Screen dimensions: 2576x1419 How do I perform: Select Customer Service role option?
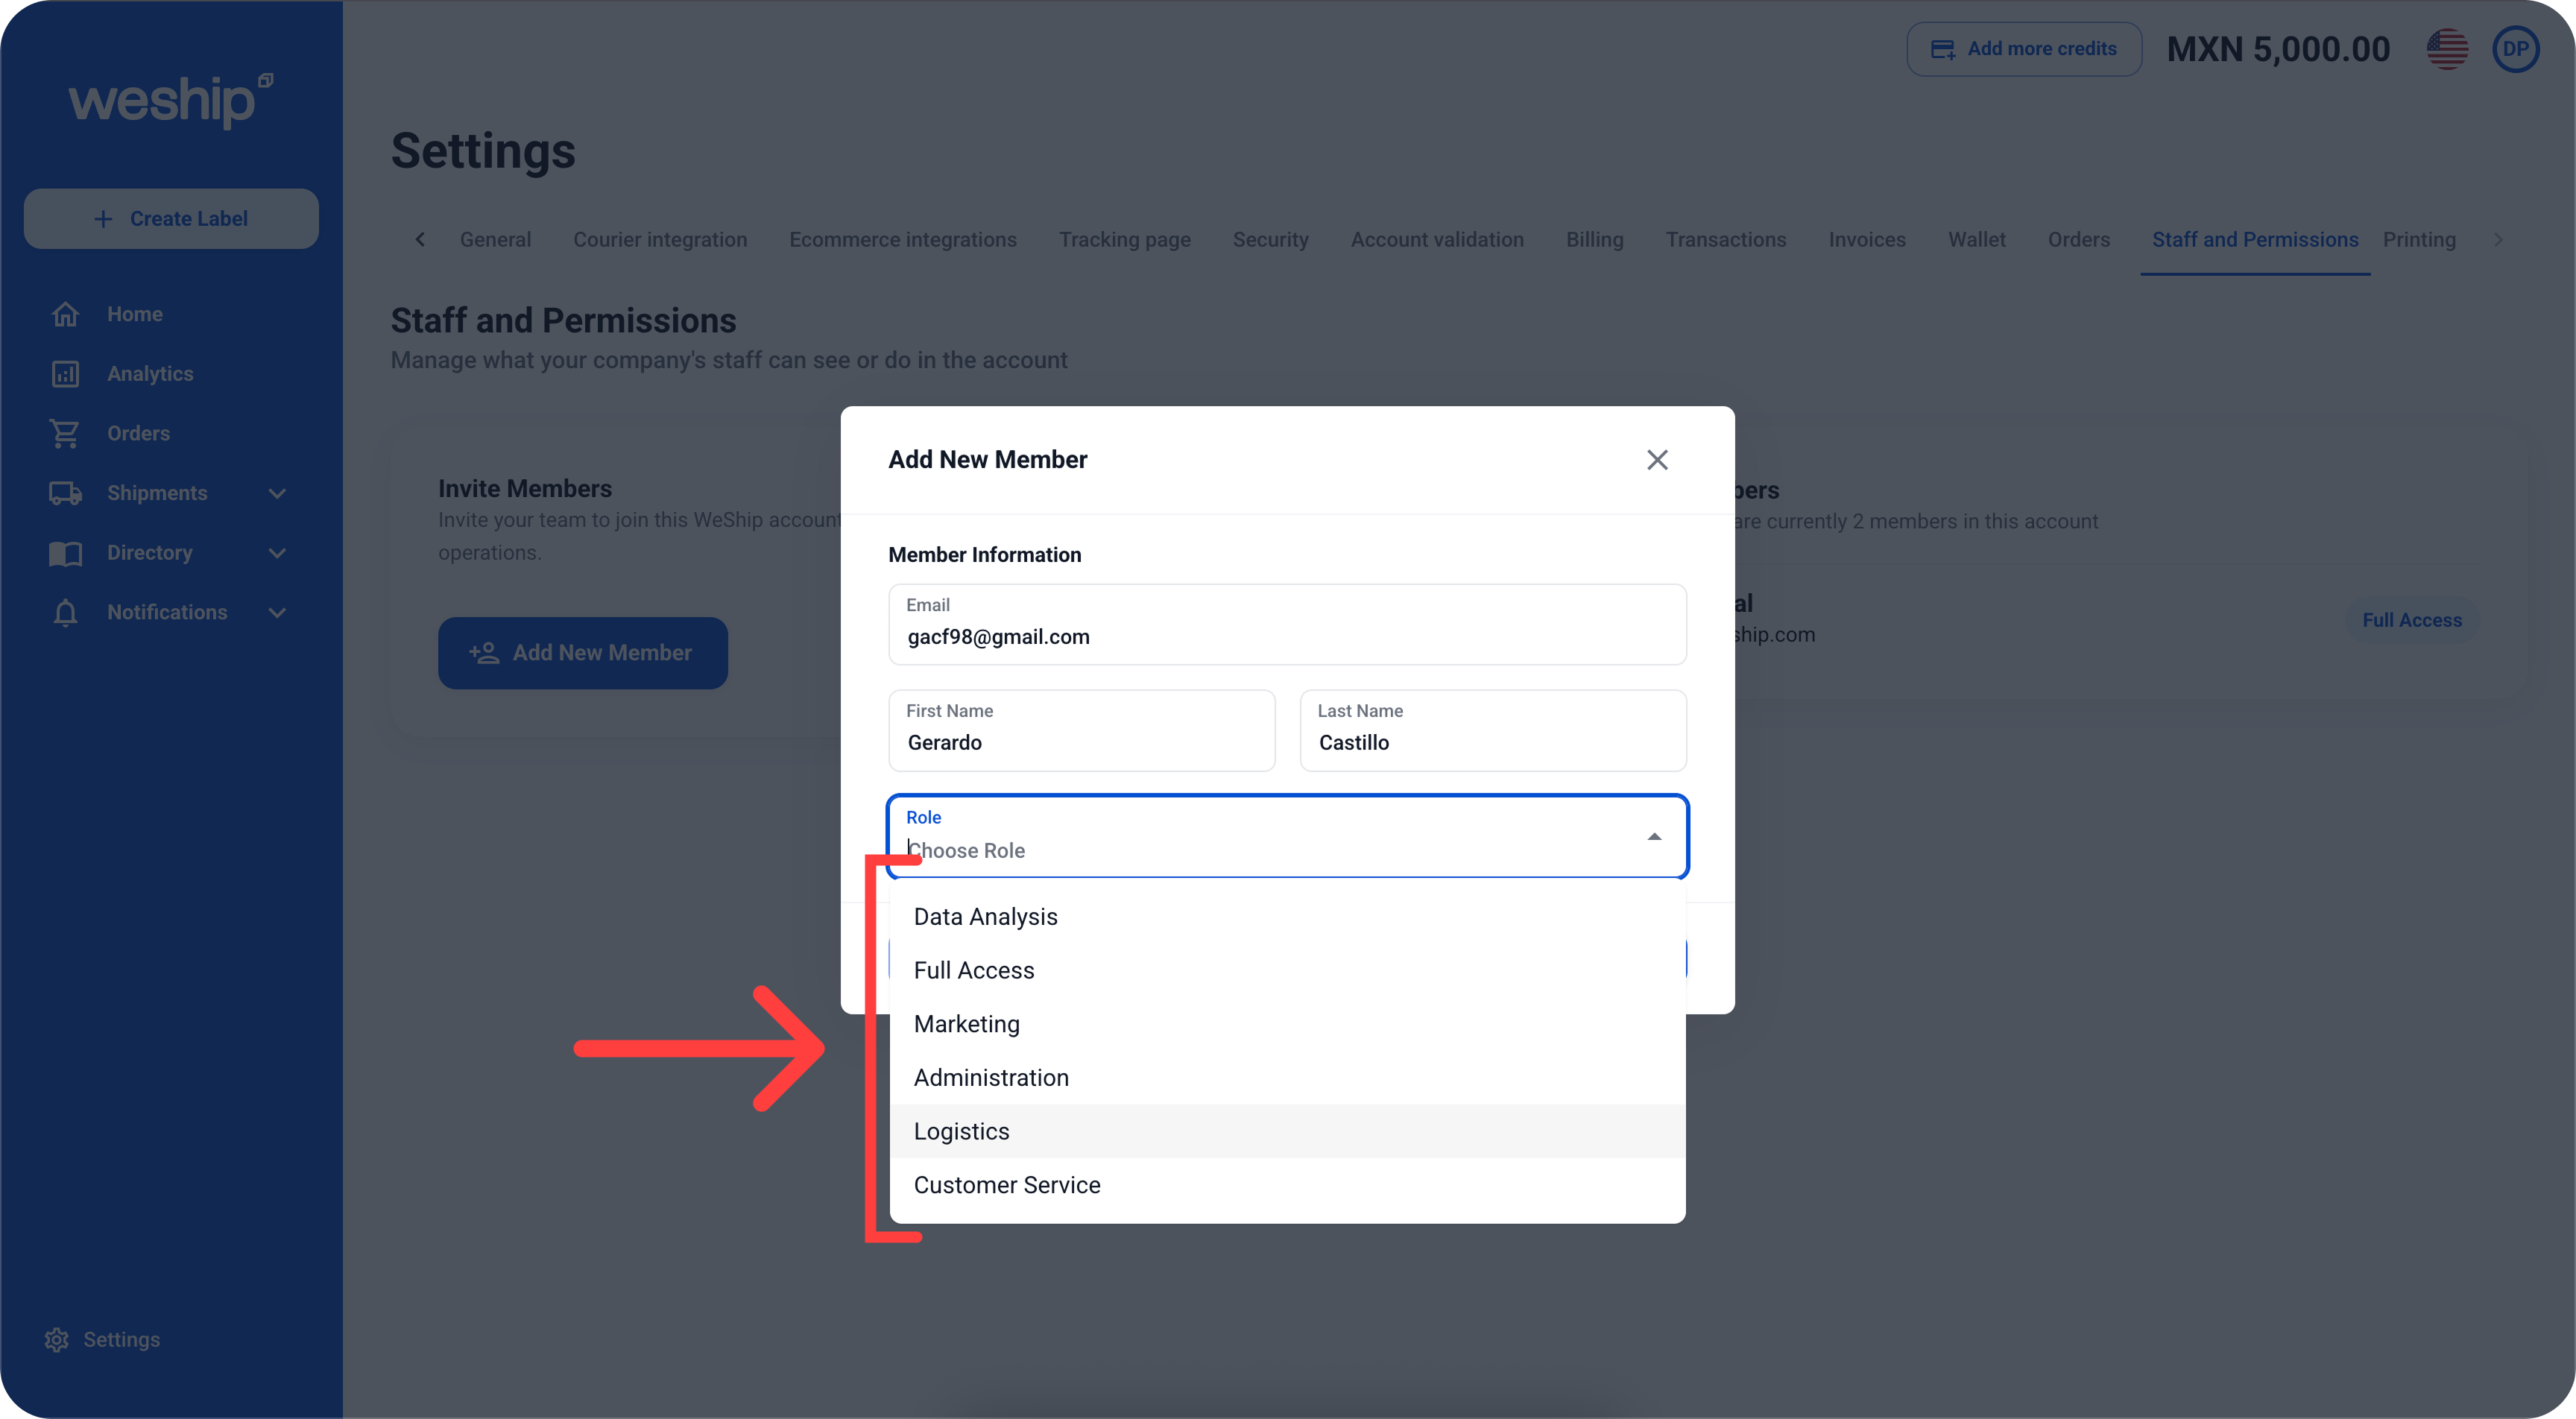(x=1287, y=1185)
